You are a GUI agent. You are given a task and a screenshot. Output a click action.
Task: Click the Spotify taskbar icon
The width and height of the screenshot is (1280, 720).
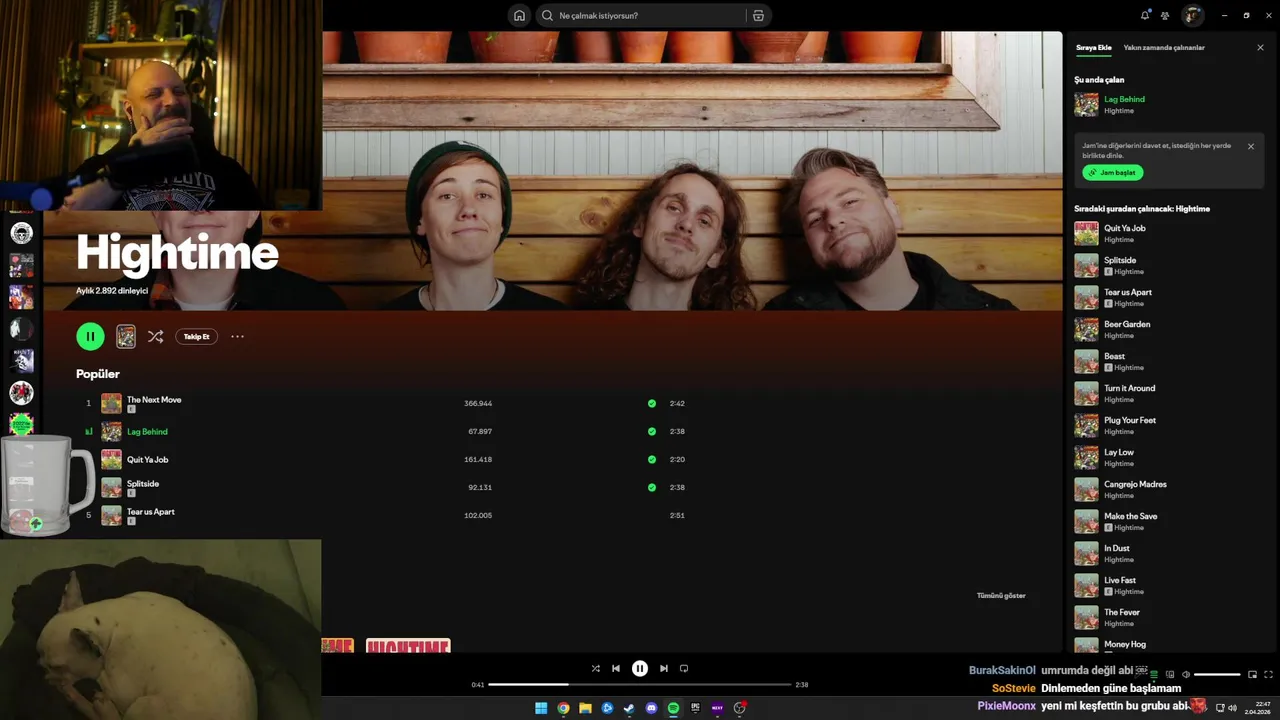[673, 708]
